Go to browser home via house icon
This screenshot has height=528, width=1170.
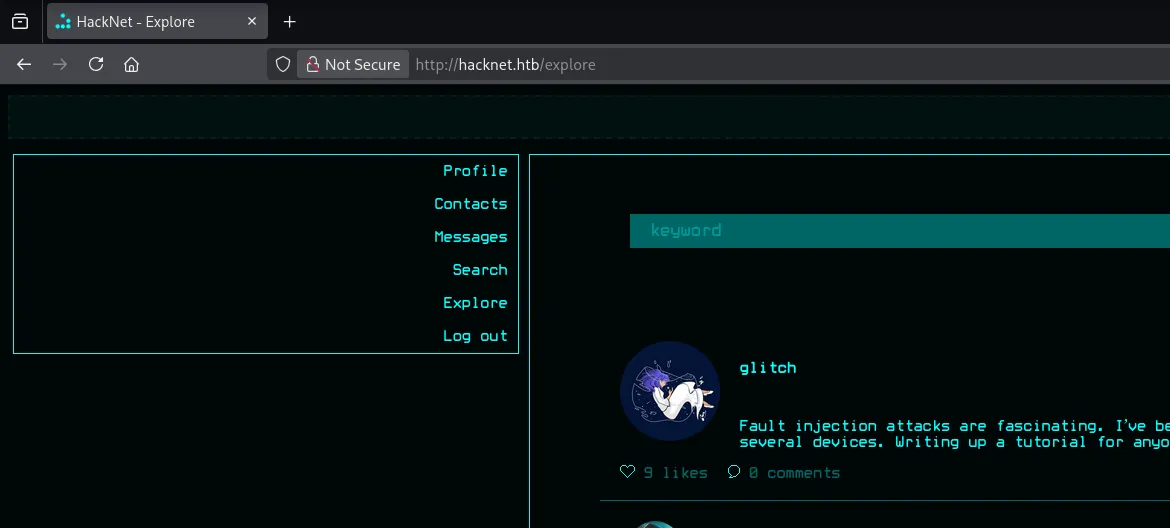click(x=131, y=64)
